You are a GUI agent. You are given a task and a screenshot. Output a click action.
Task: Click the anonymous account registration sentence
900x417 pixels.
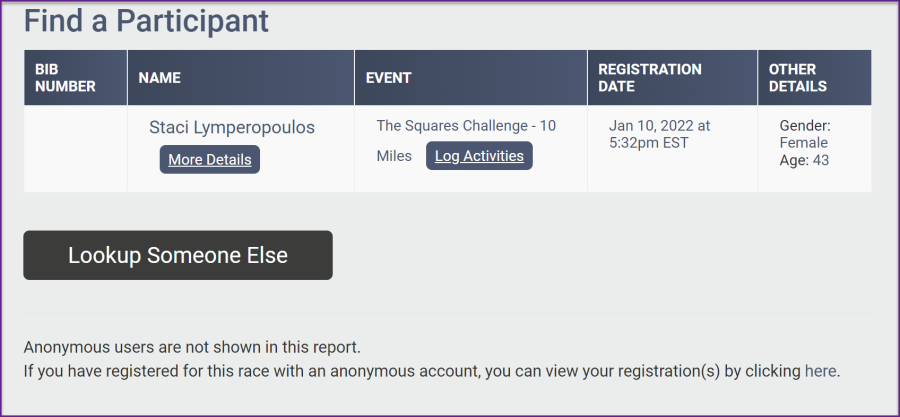click(412, 371)
